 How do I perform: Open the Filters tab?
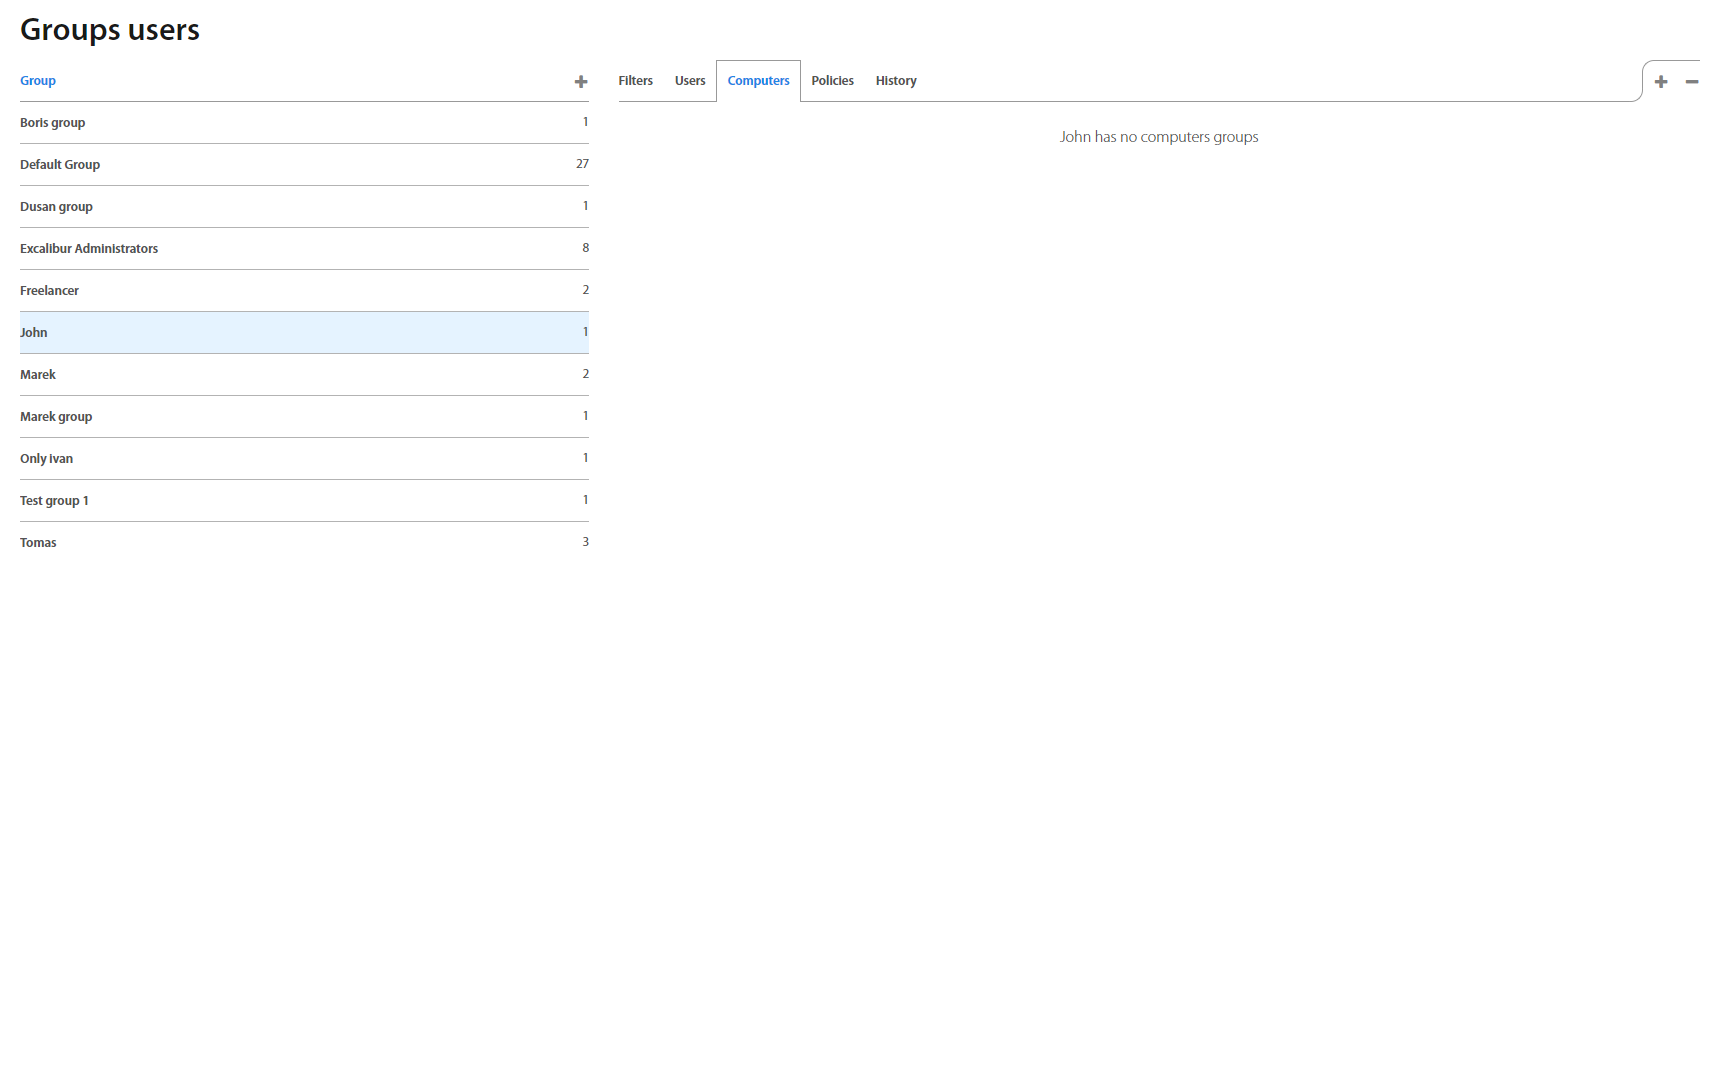coord(635,81)
